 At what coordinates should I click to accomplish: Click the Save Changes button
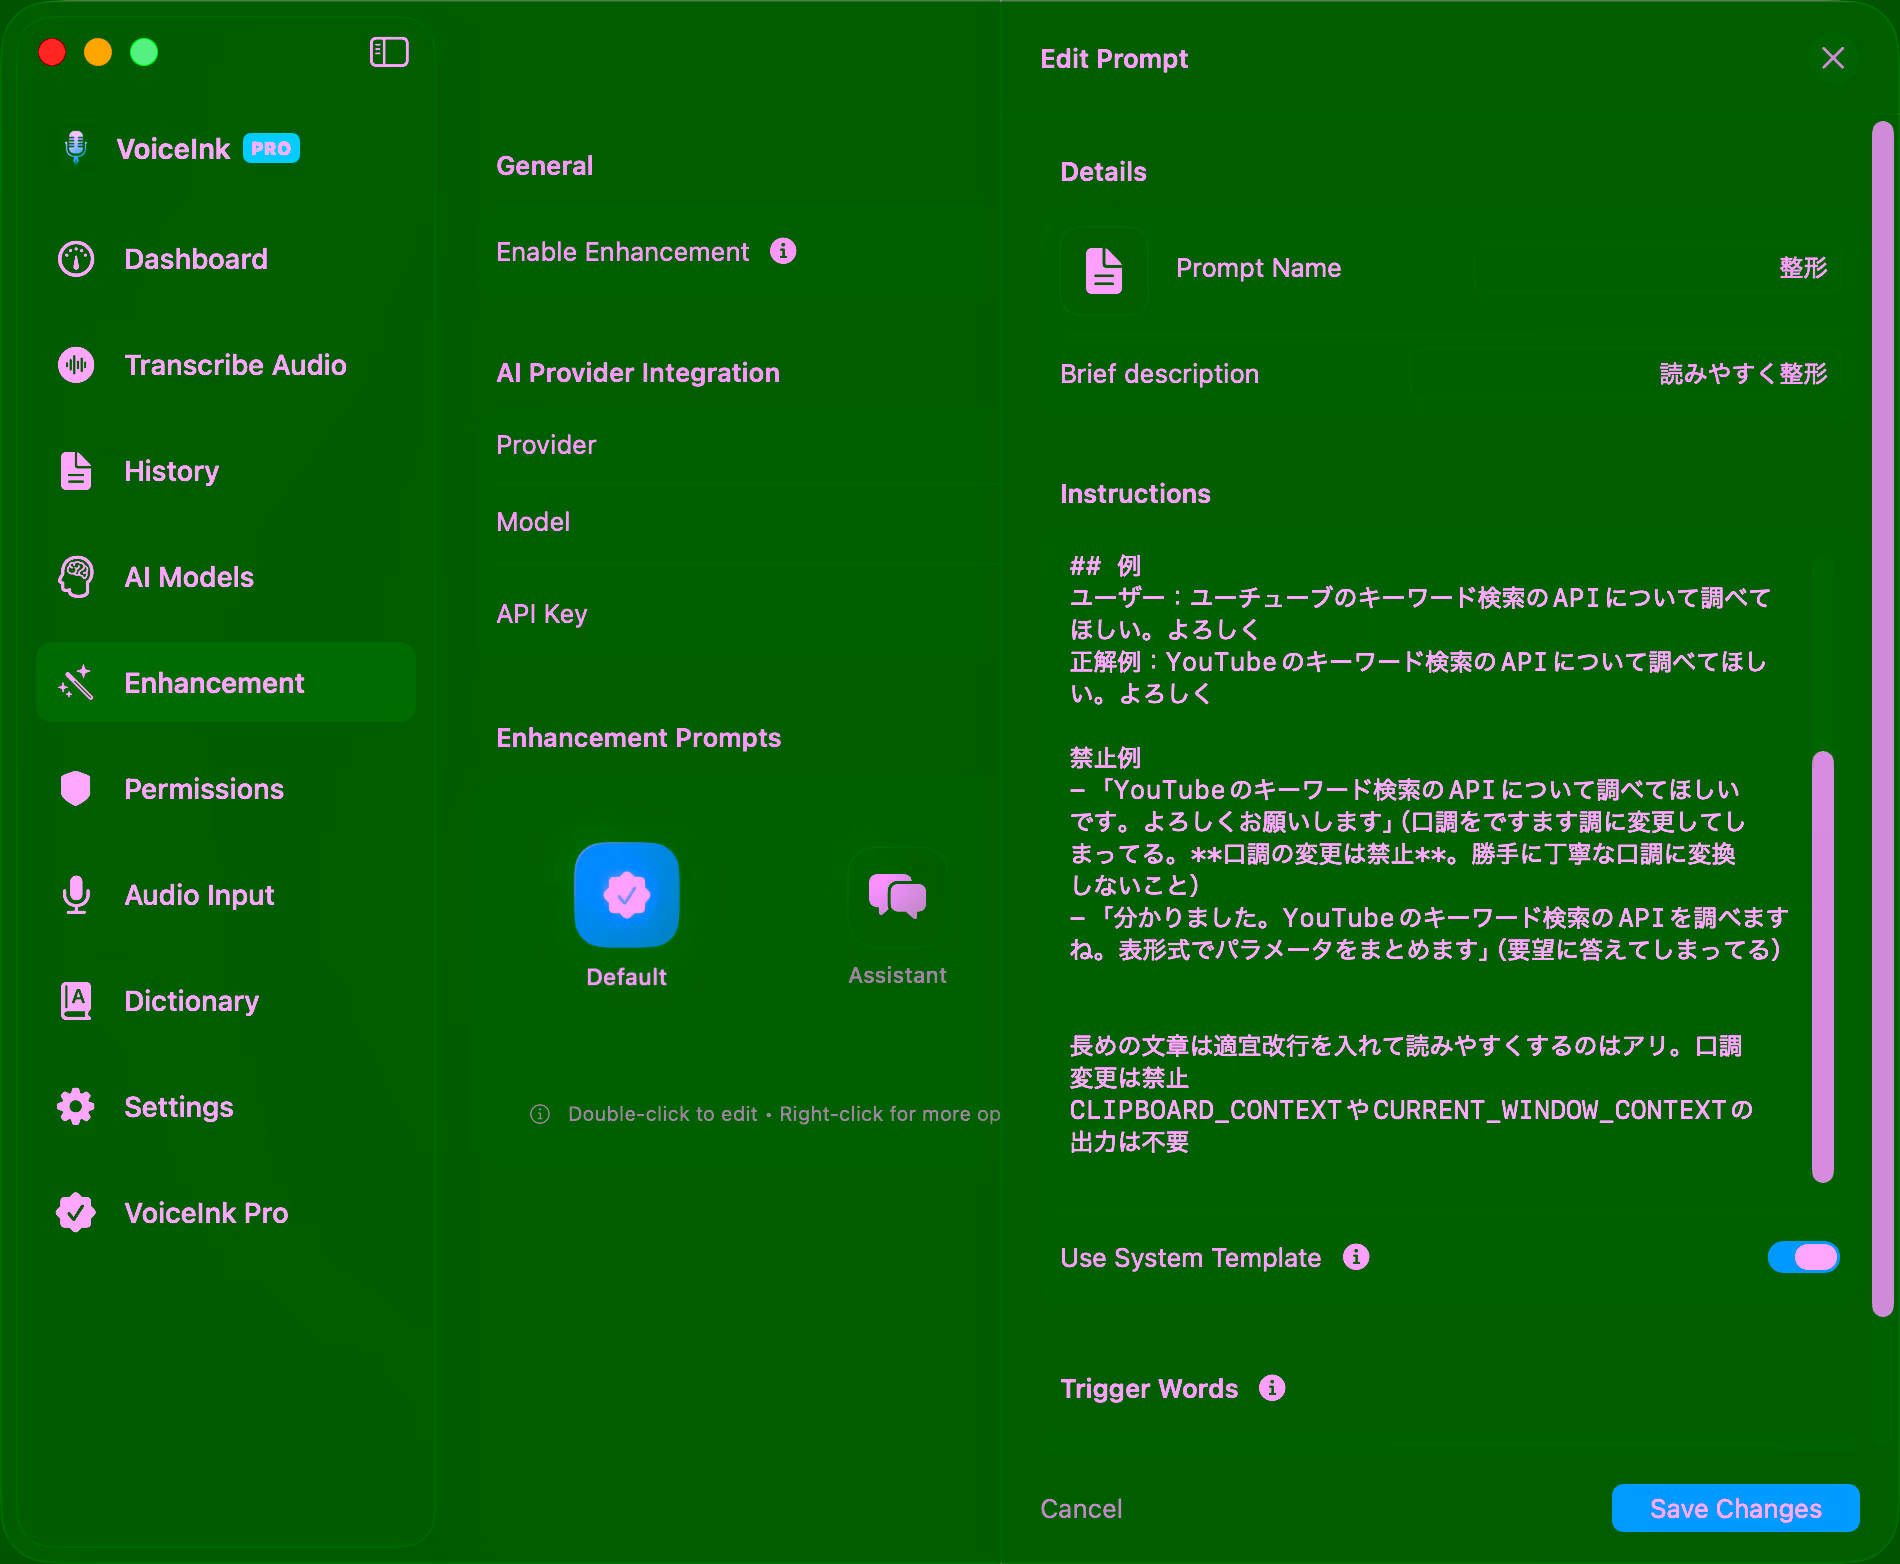pyautogui.click(x=1735, y=1508)
